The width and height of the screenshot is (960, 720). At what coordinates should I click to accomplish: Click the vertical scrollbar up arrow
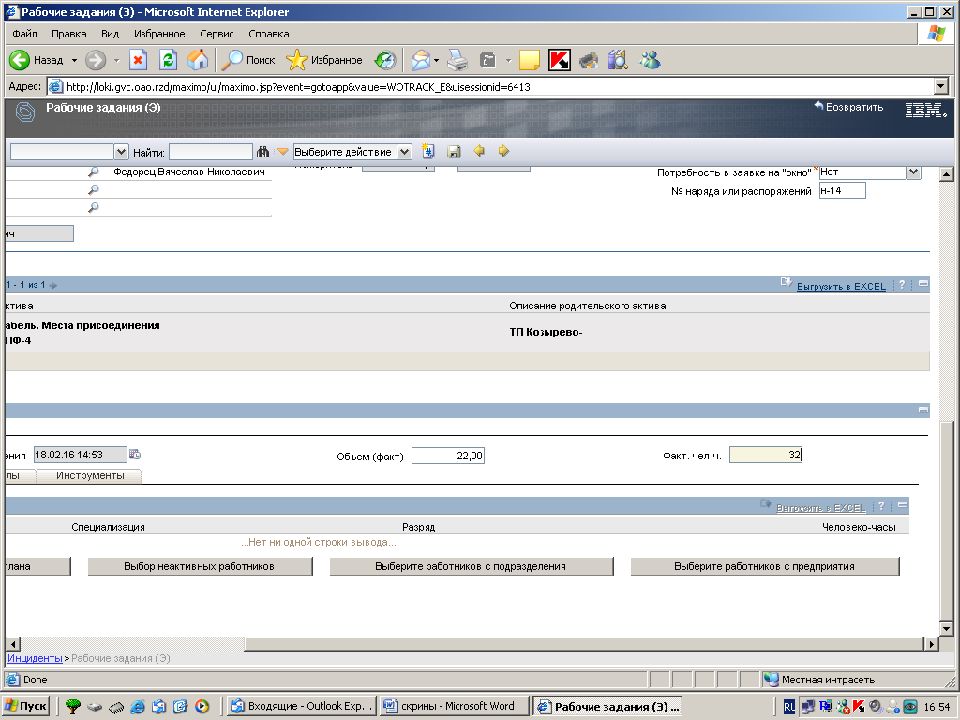[x=946, y=173]
